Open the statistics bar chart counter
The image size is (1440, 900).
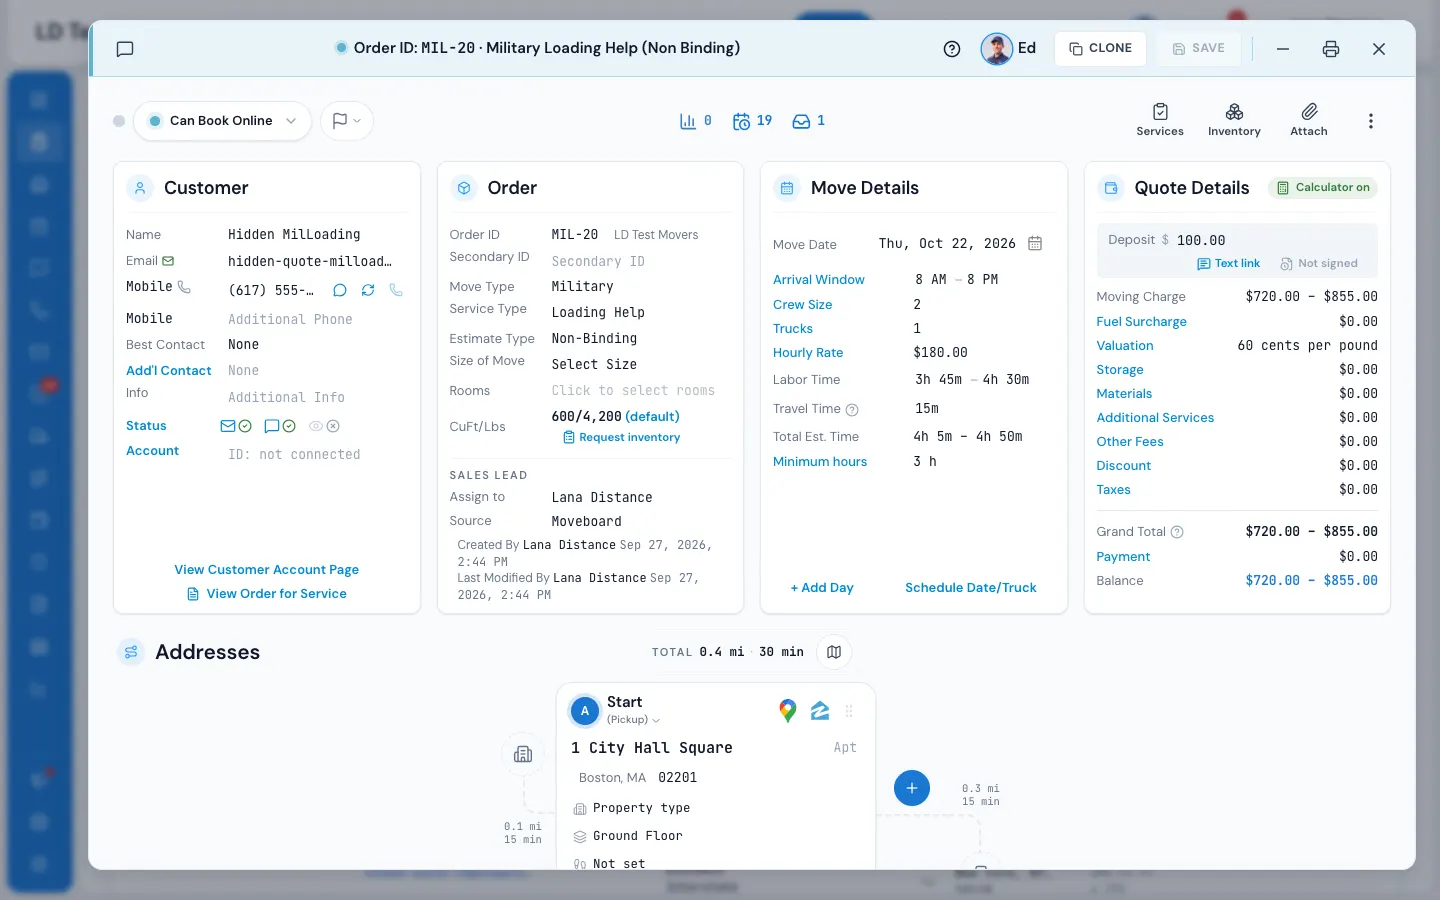coord(696,121)
